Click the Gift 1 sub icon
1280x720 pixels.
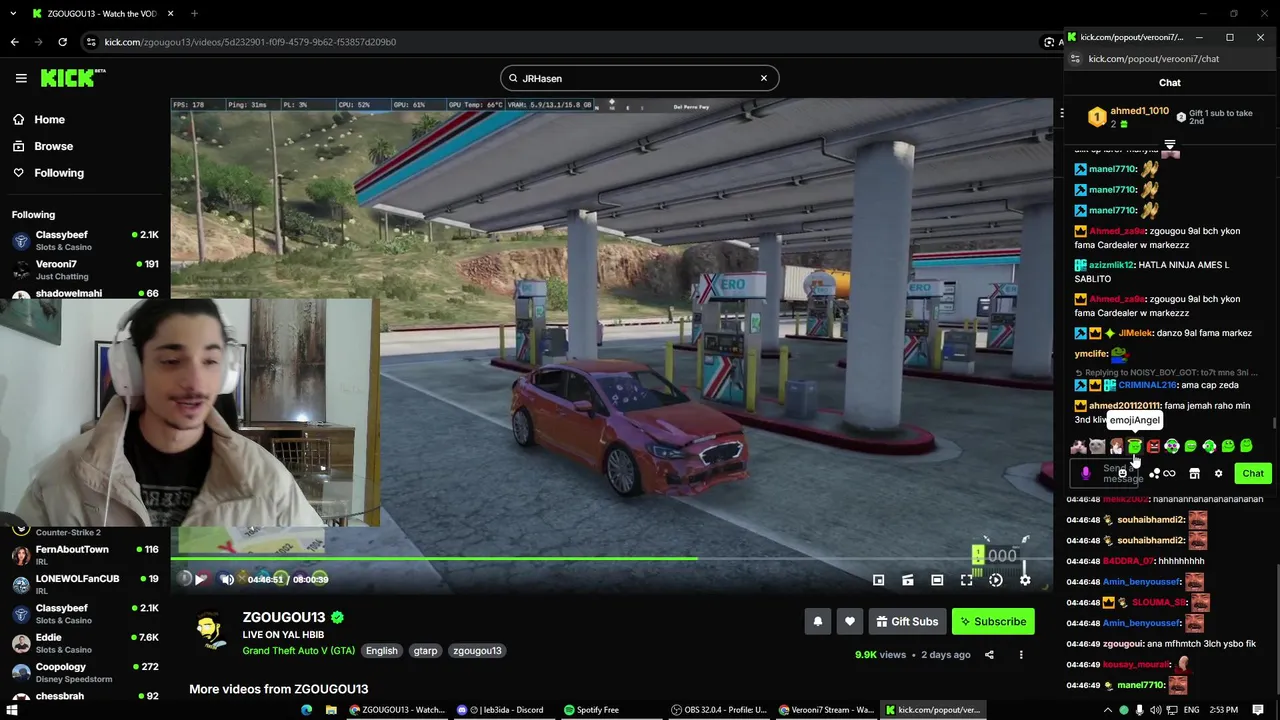[1181, 117]
